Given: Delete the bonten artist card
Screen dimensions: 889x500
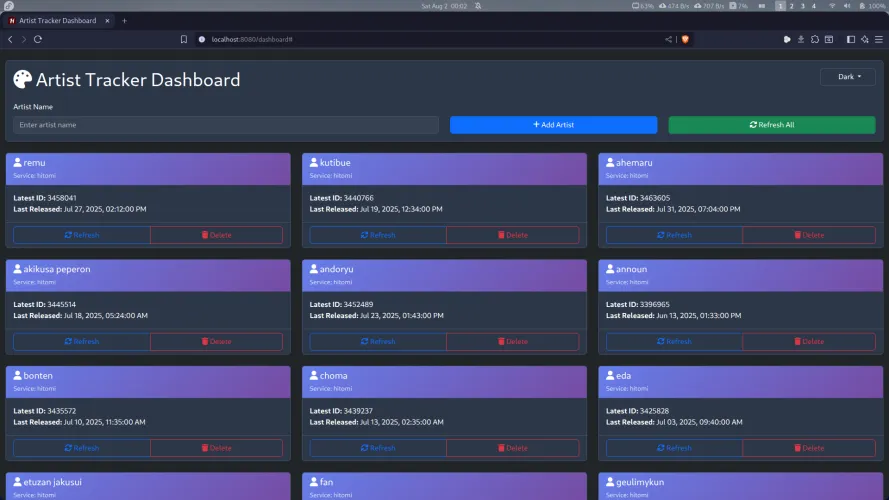Looking at the screenshot, I should [217, 448].
